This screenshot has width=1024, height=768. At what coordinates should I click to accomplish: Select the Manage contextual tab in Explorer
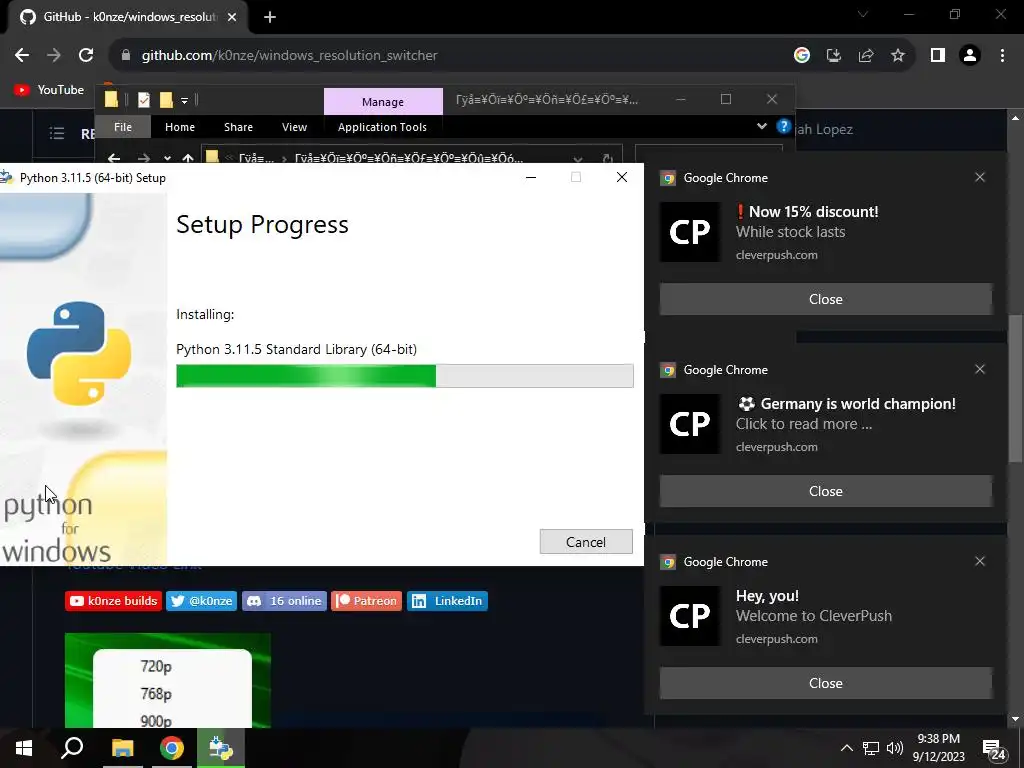[x=383, y=102]
